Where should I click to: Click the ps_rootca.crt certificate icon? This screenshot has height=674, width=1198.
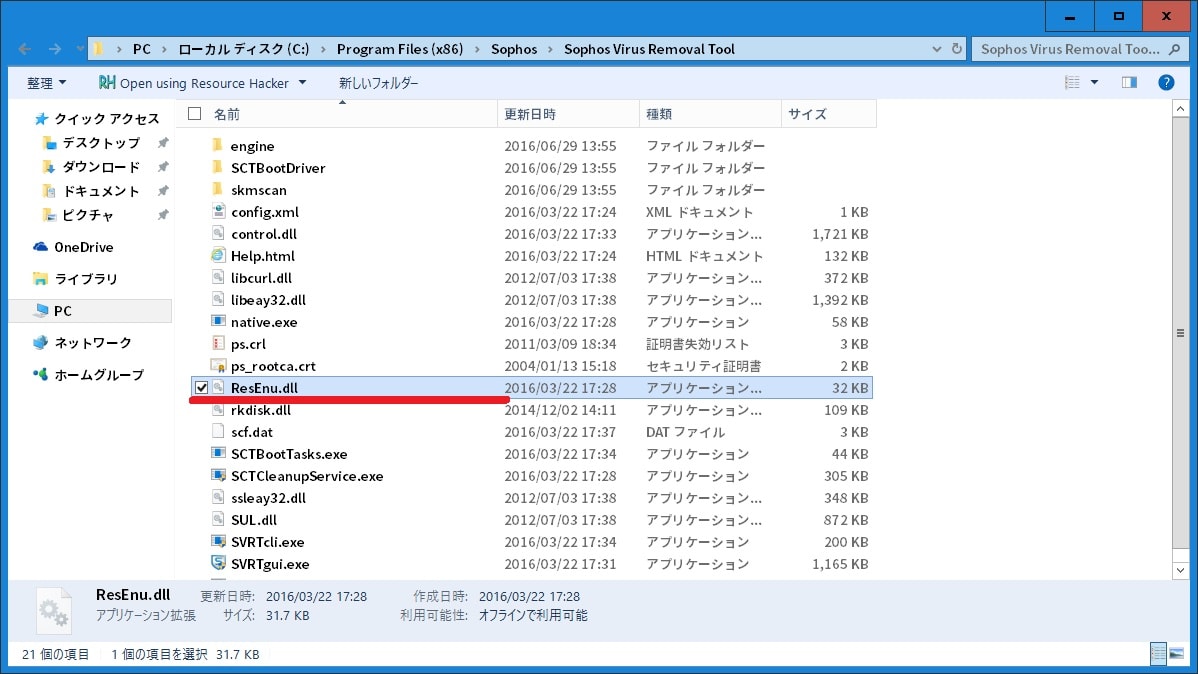[219, 366]
